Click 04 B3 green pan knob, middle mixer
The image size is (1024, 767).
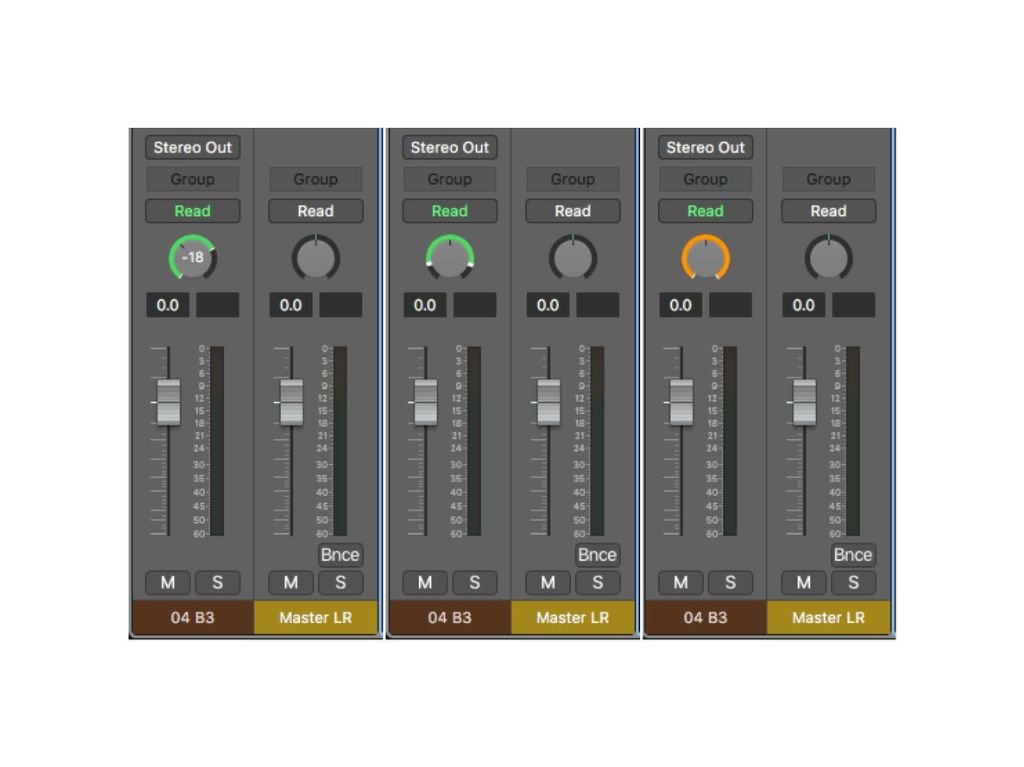(450, 257)
